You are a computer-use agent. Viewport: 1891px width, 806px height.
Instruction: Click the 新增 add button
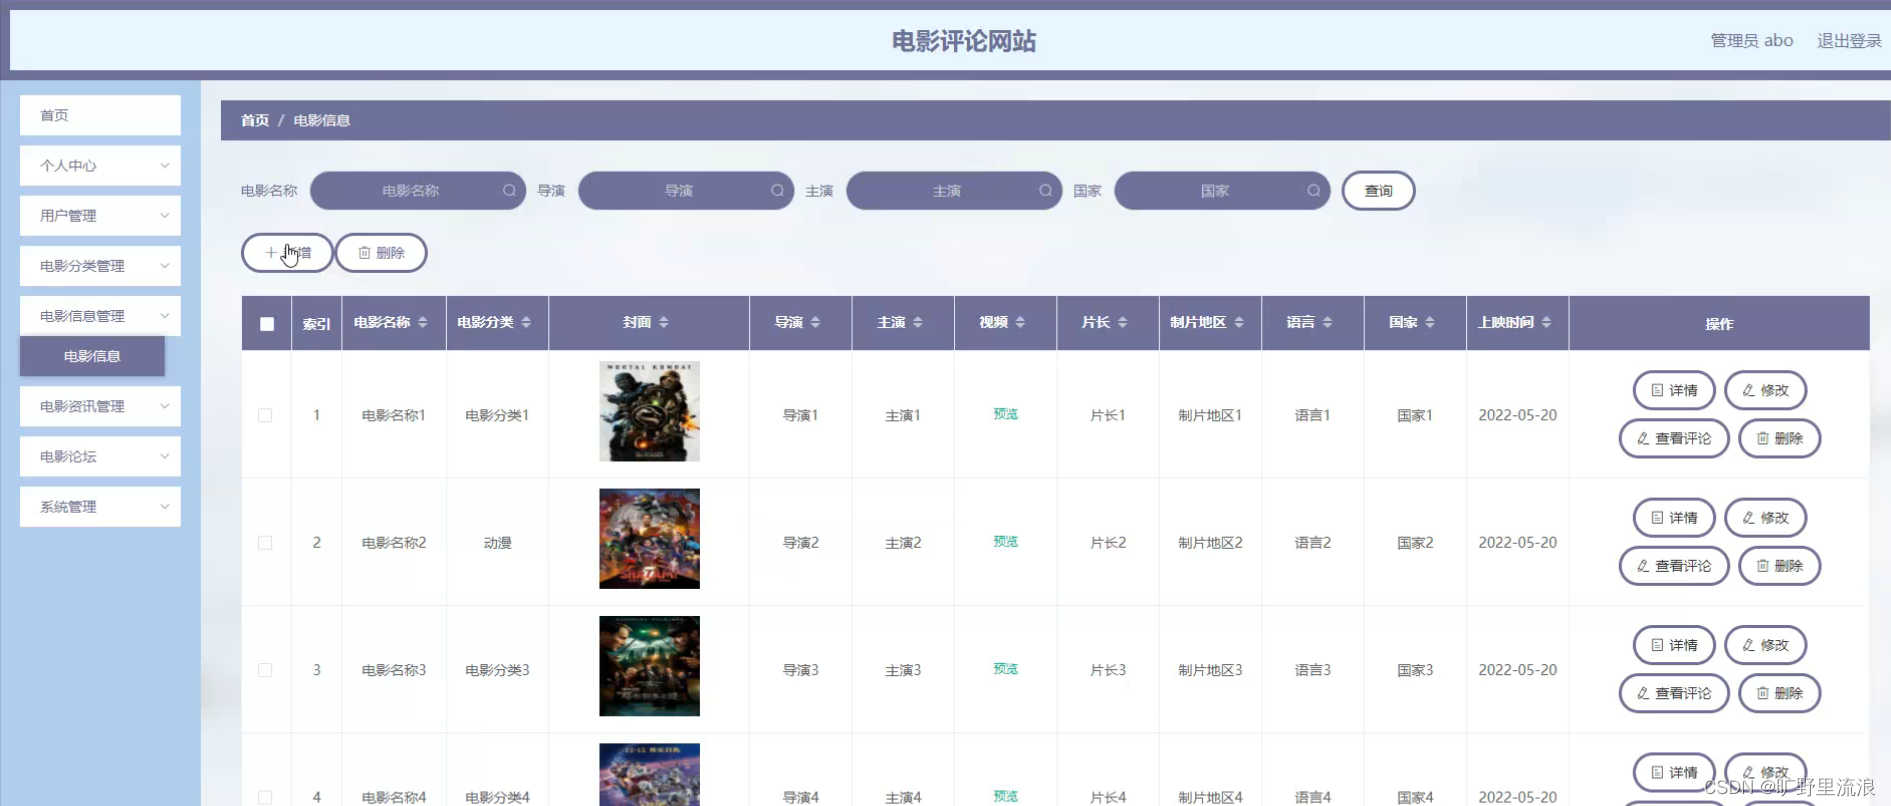(x=287, y=253)
